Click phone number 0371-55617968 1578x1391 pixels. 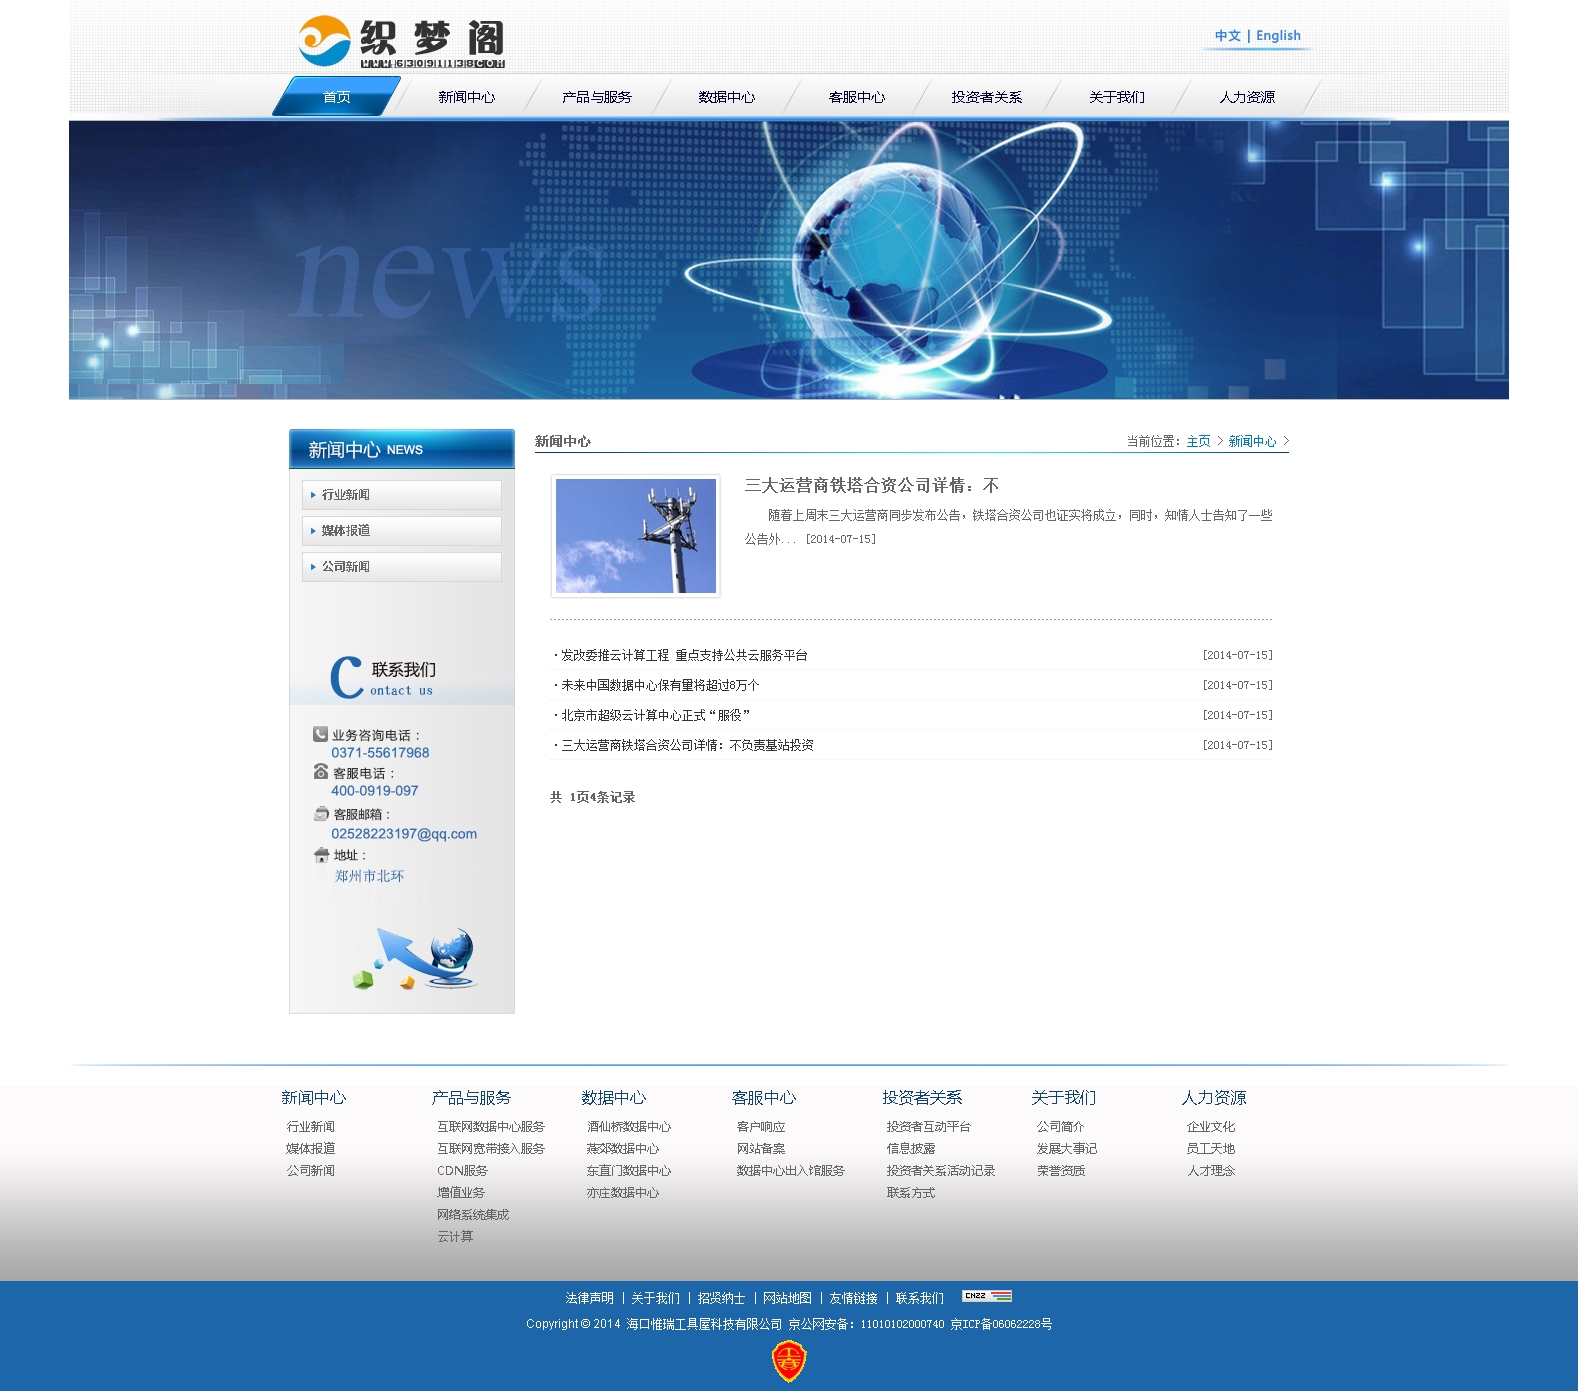[380, 753]
